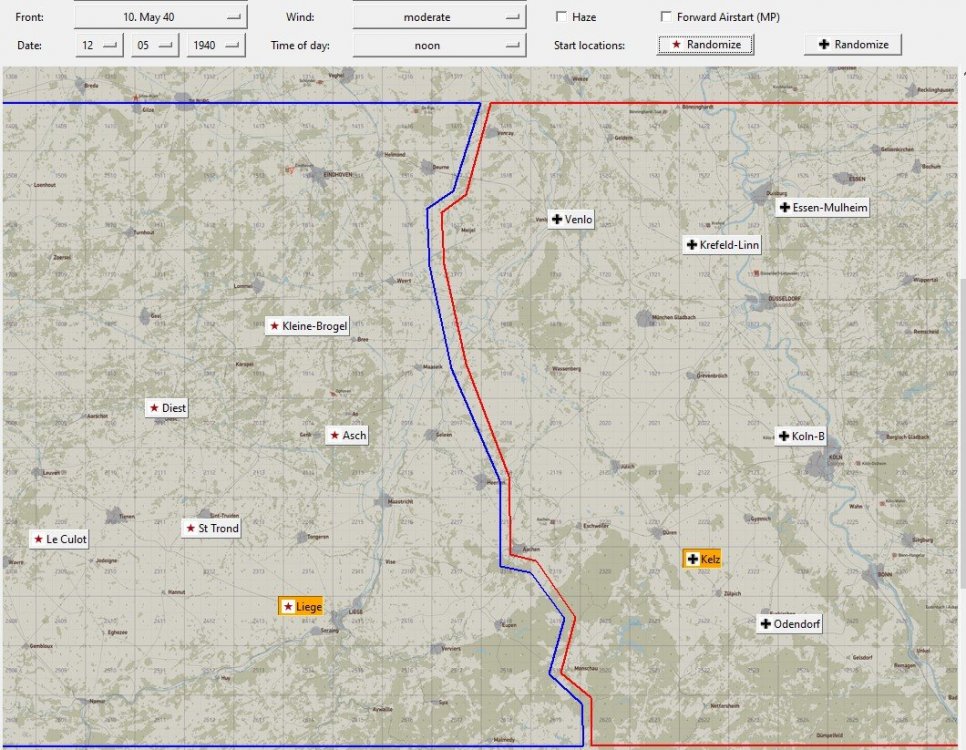Open the Front dropdown showing 10. May 40

tap(160, 17)
